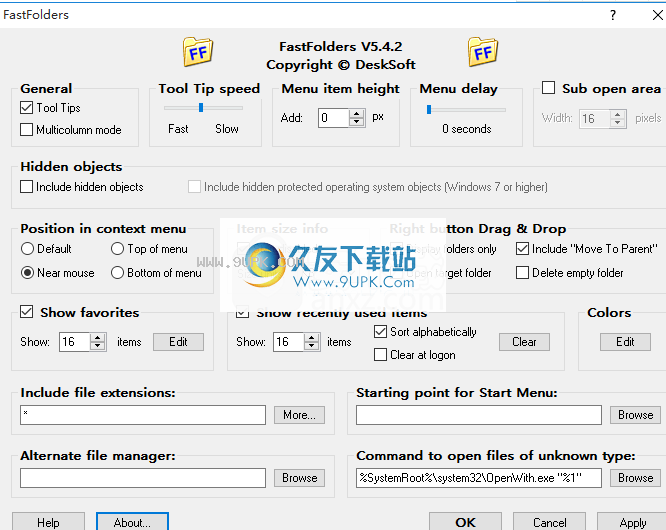Click the right FastFolders FF folder icon
Screen dimensions: 666x530
483,52
